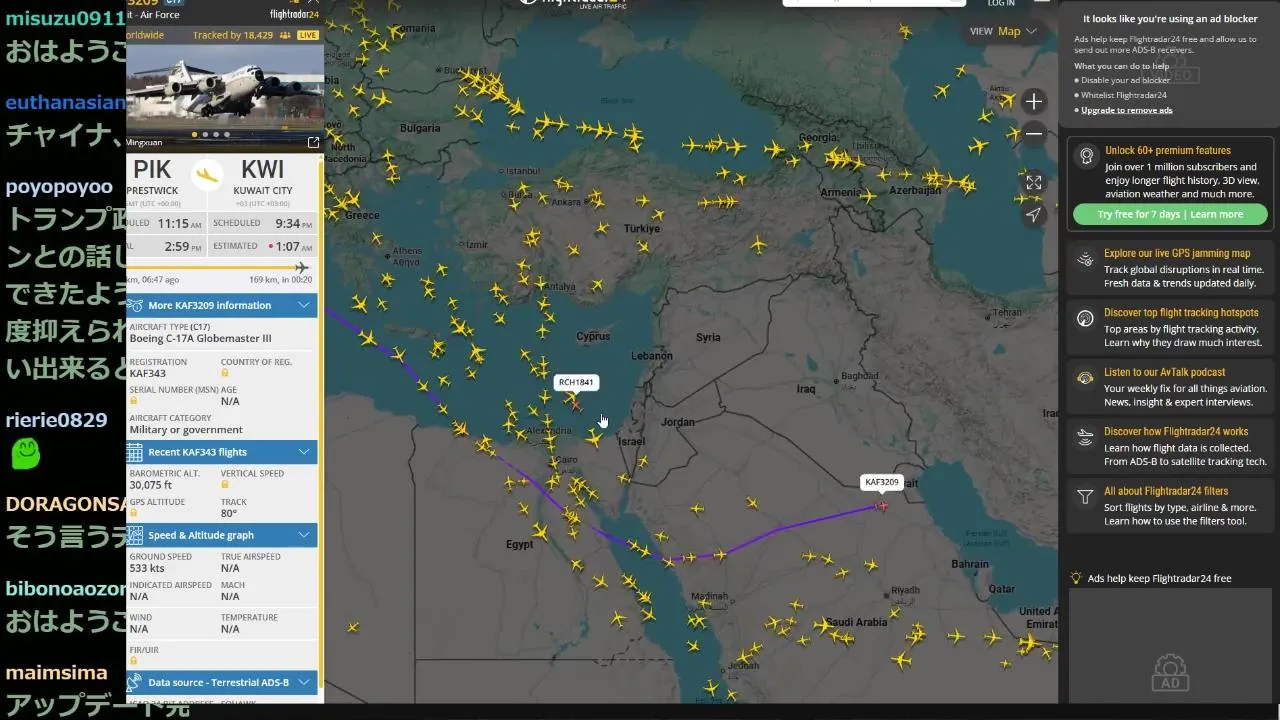Click How Flightradar24 works icon
The image size is (1280, 720).
coord(1085,437)
